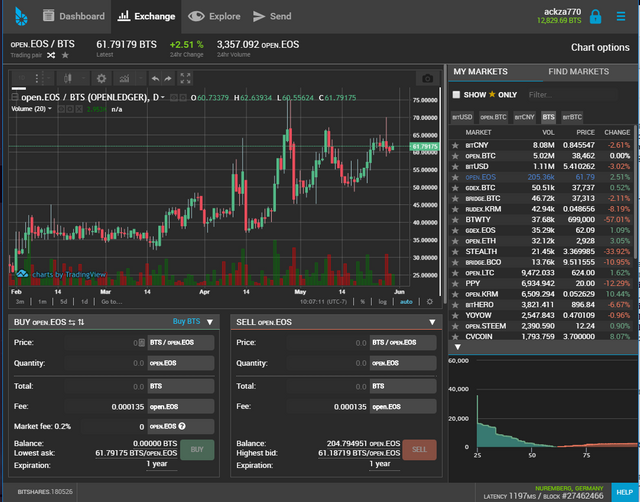Image resolution: width=640 pixels, height=502 pixels.
Task: Filter markets by bitCNY base
Action: [x=524, y=117]
